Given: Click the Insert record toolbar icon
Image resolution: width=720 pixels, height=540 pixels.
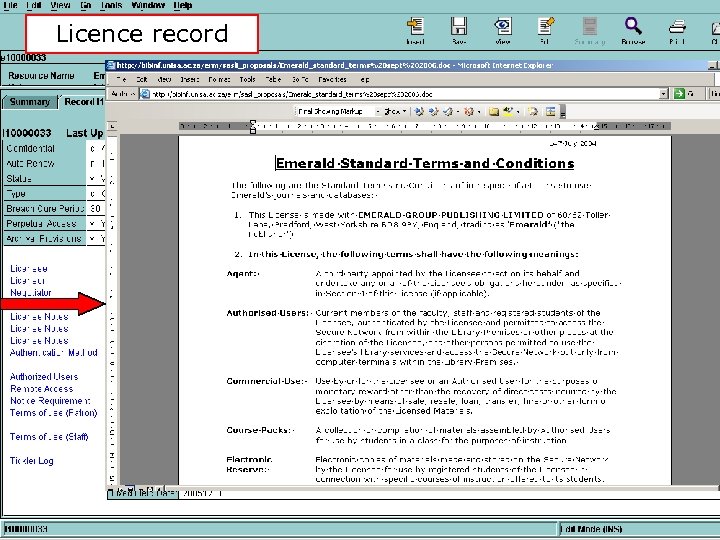Looking at the screenshot, I should (x=415, y=27).
